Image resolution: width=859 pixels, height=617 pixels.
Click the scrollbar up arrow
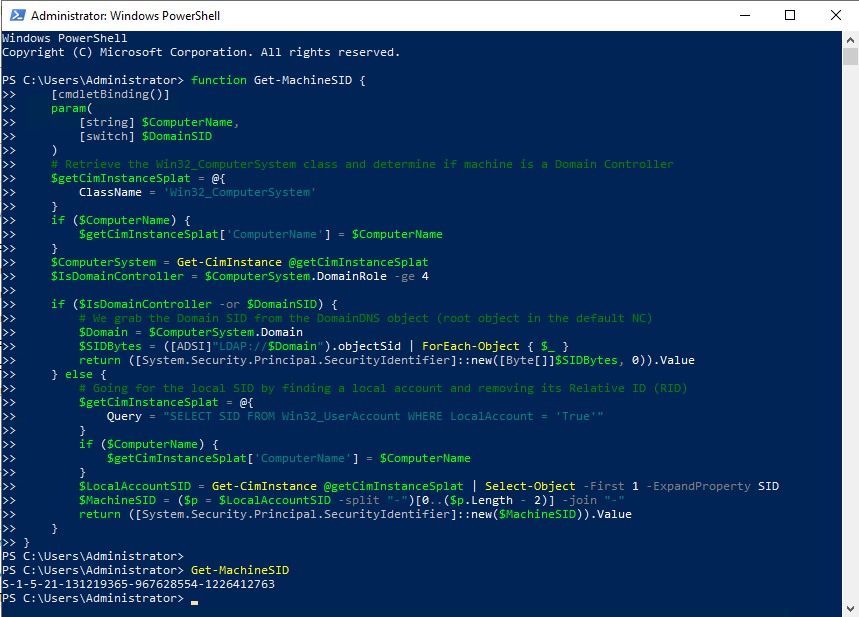tap(851, 38)
